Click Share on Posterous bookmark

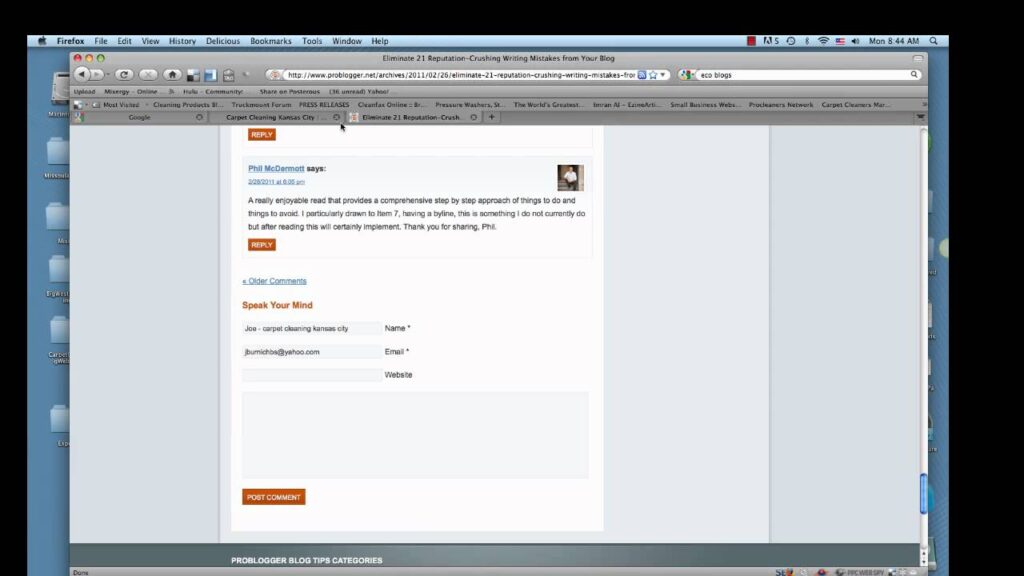coord(289,91)
